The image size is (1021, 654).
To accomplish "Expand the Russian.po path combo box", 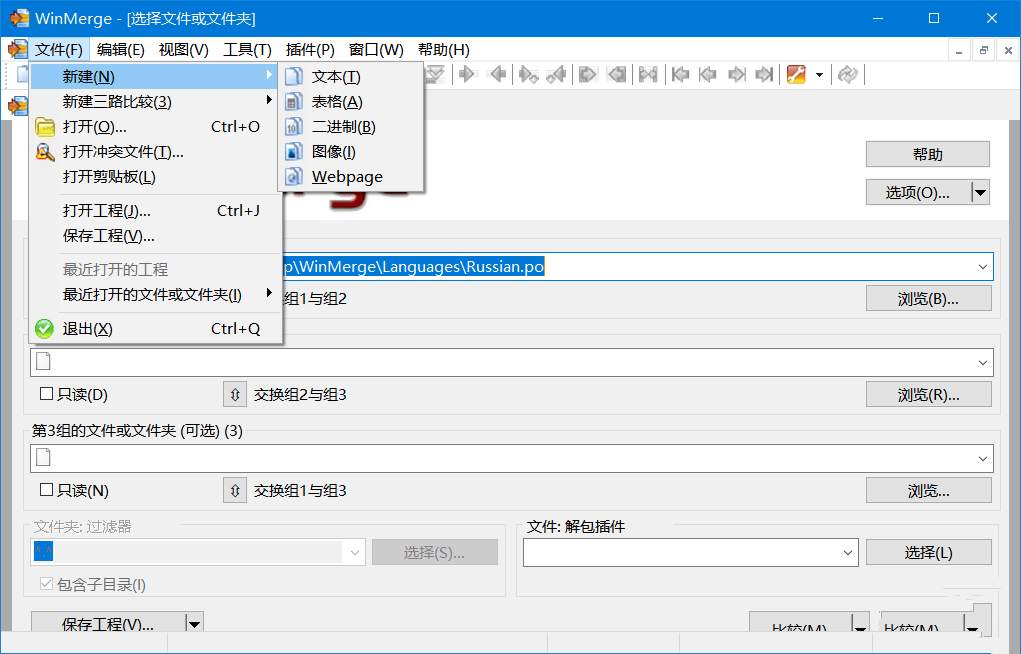I will (984, 267).
